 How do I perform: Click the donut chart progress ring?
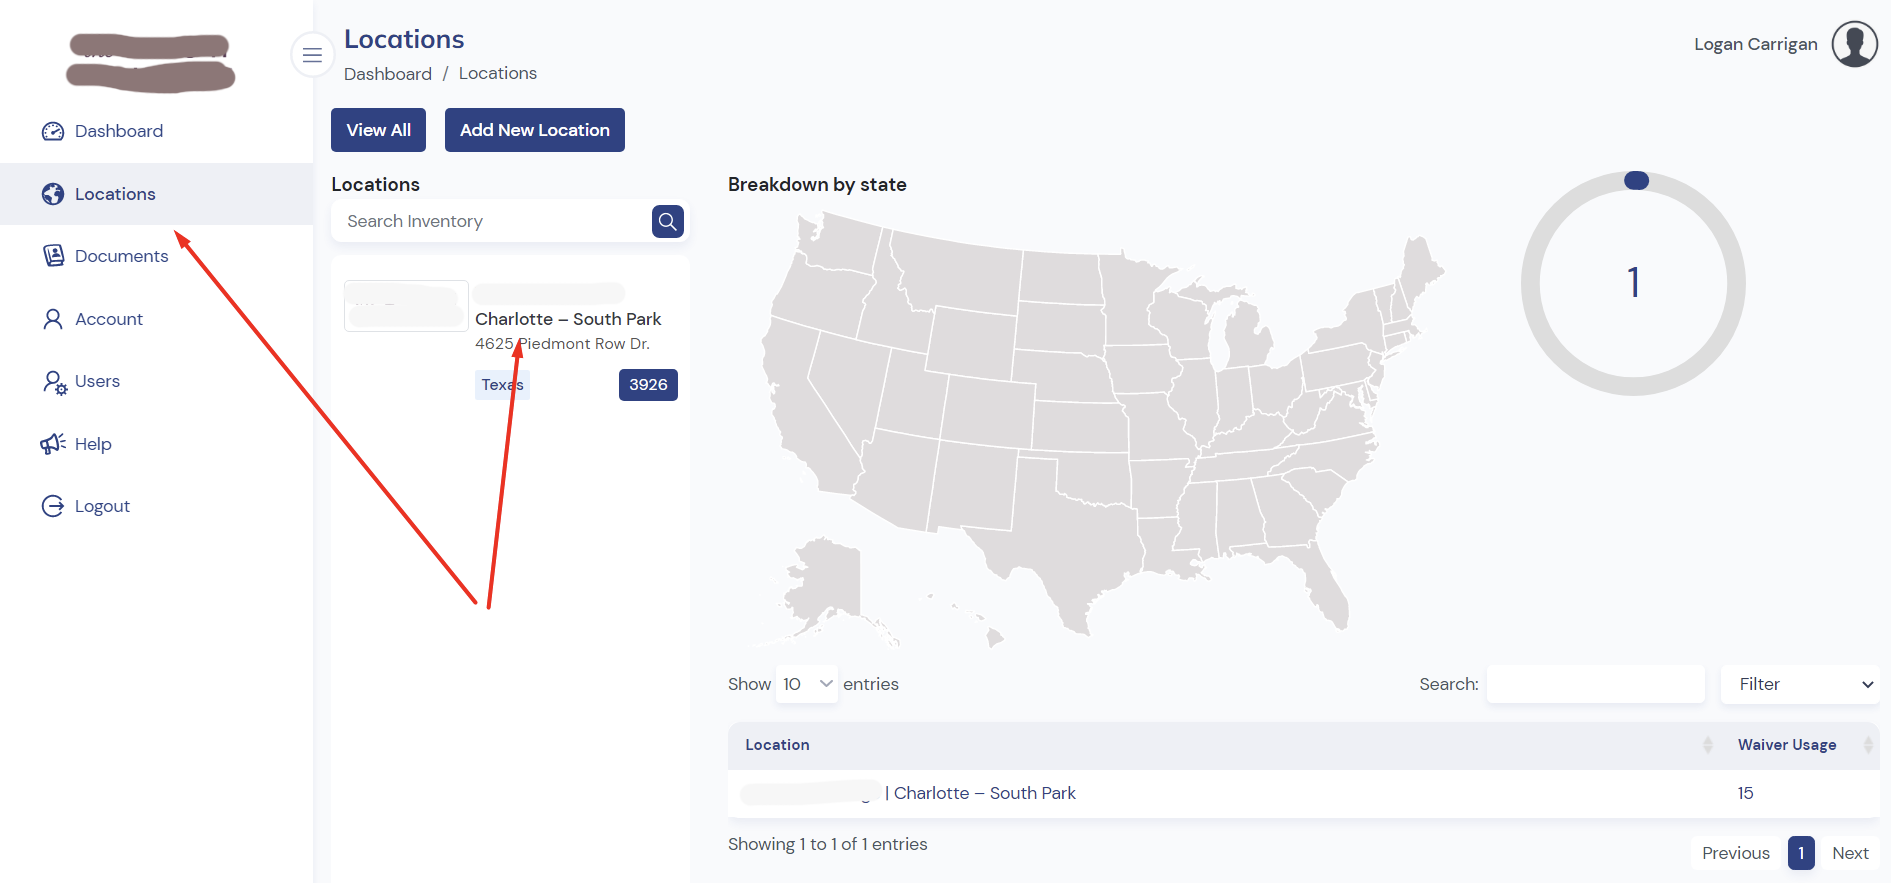pyautogui.click(x=1633, y=284)
